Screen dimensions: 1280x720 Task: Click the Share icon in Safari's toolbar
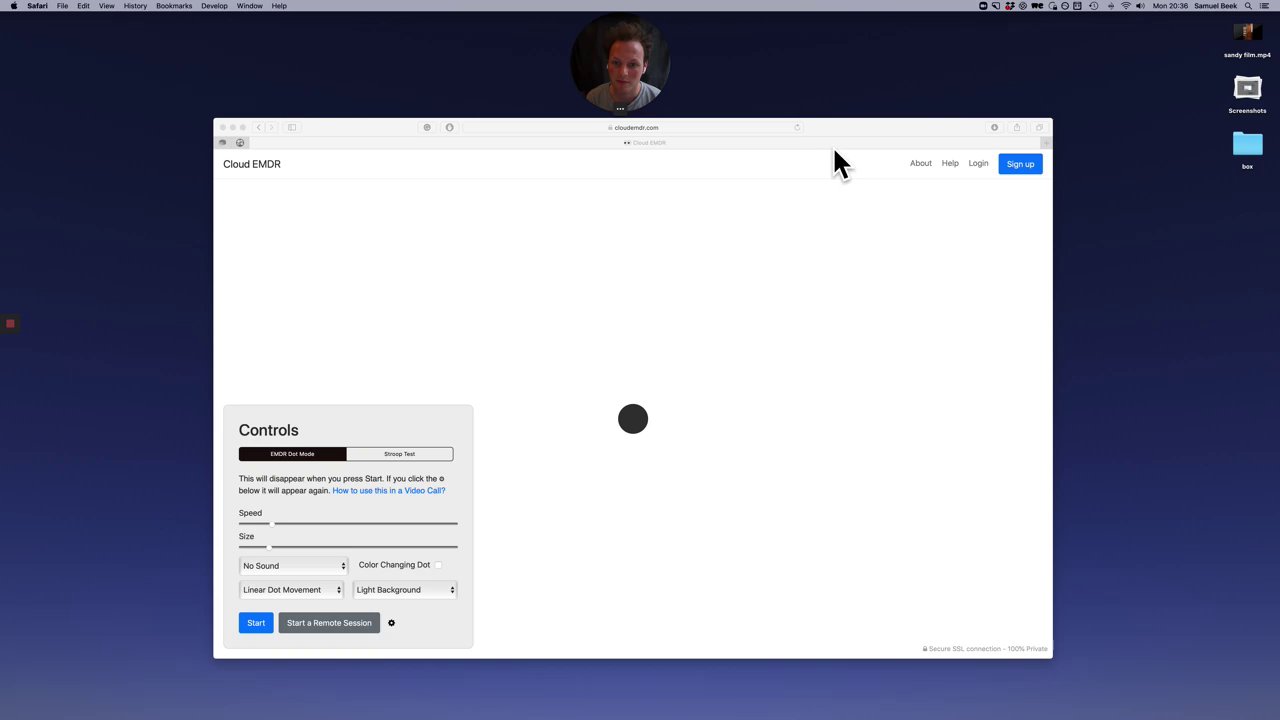coord(1017,127)
